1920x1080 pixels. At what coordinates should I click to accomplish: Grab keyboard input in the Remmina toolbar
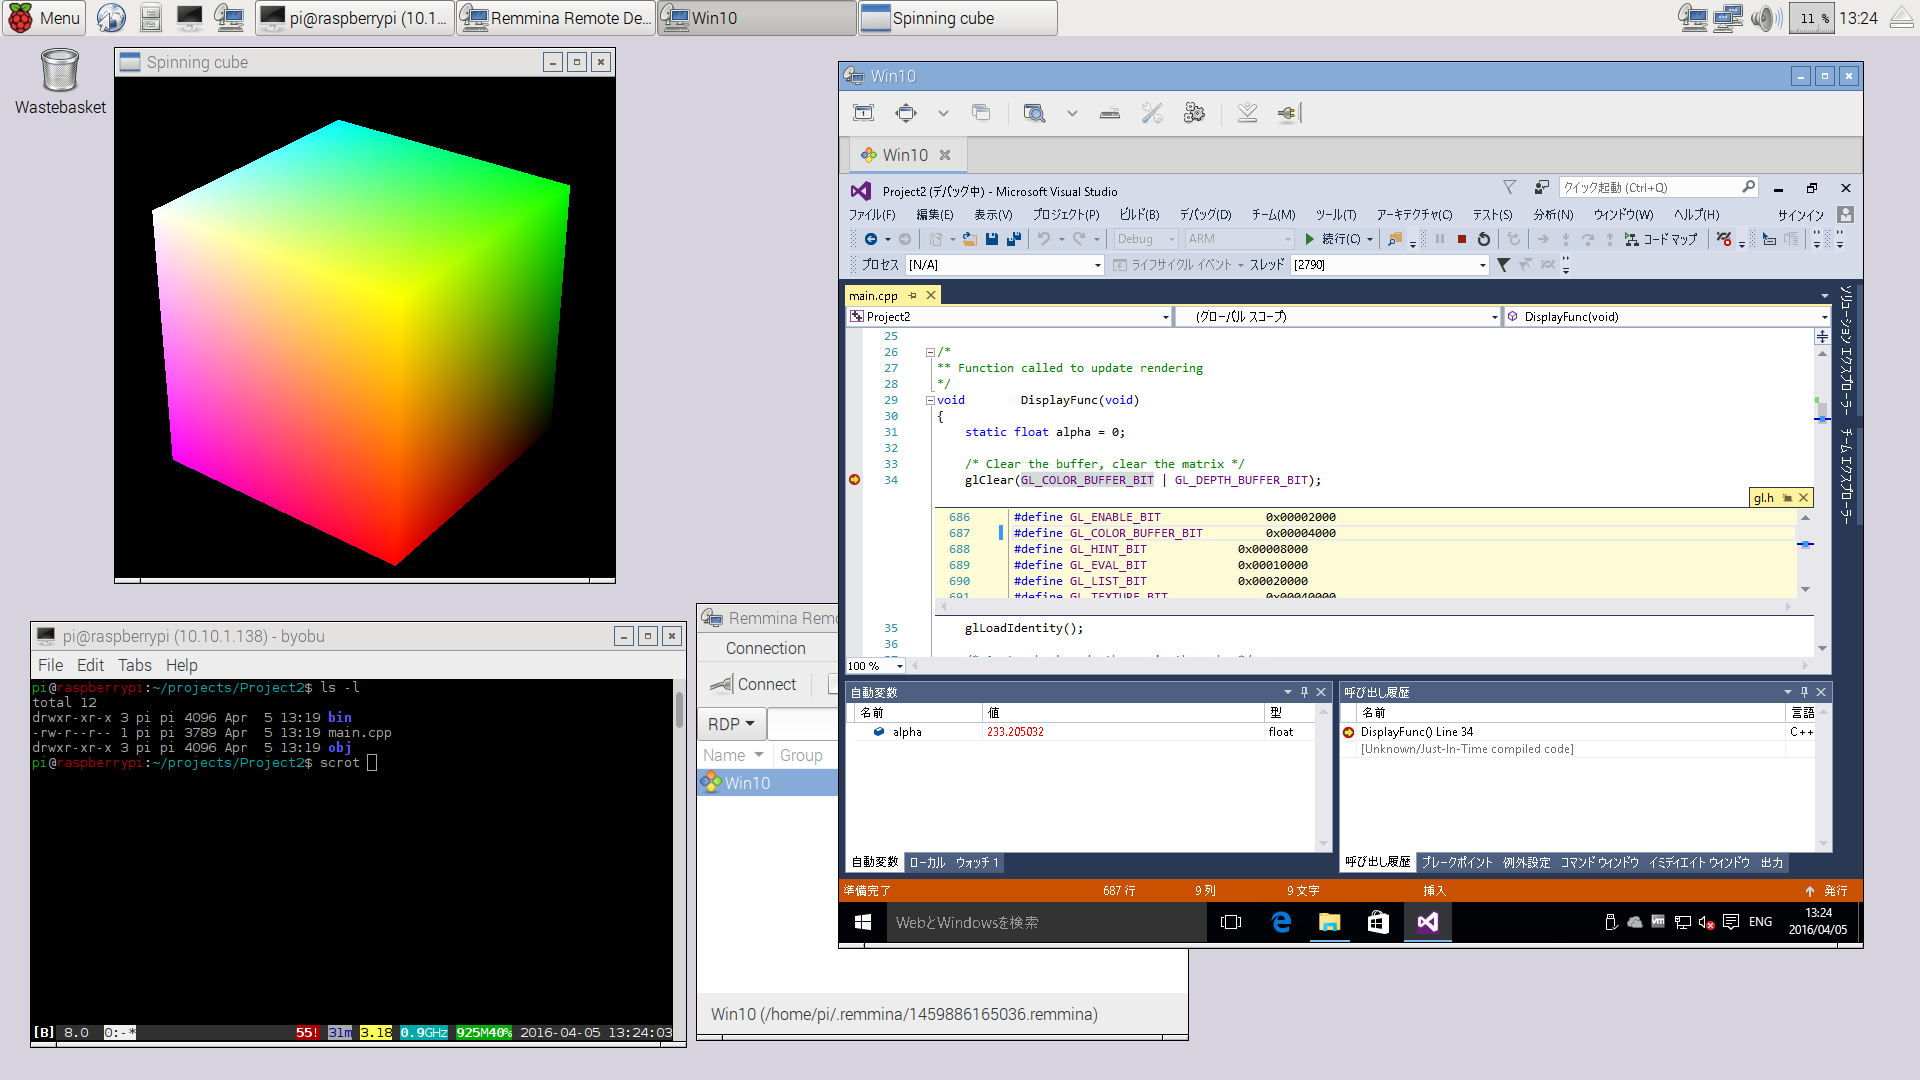click(x=1110, y=113)
